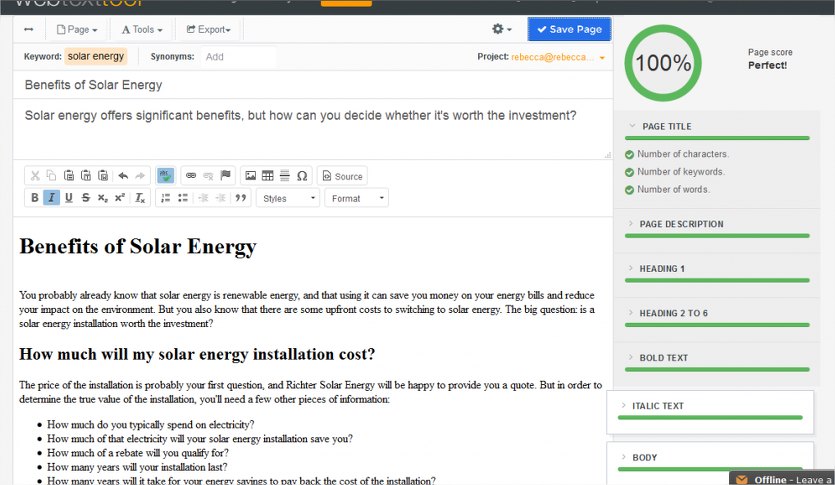835x485 pixels.
Task: Click the solar energy keyword tag
Action: coord(96,56)
